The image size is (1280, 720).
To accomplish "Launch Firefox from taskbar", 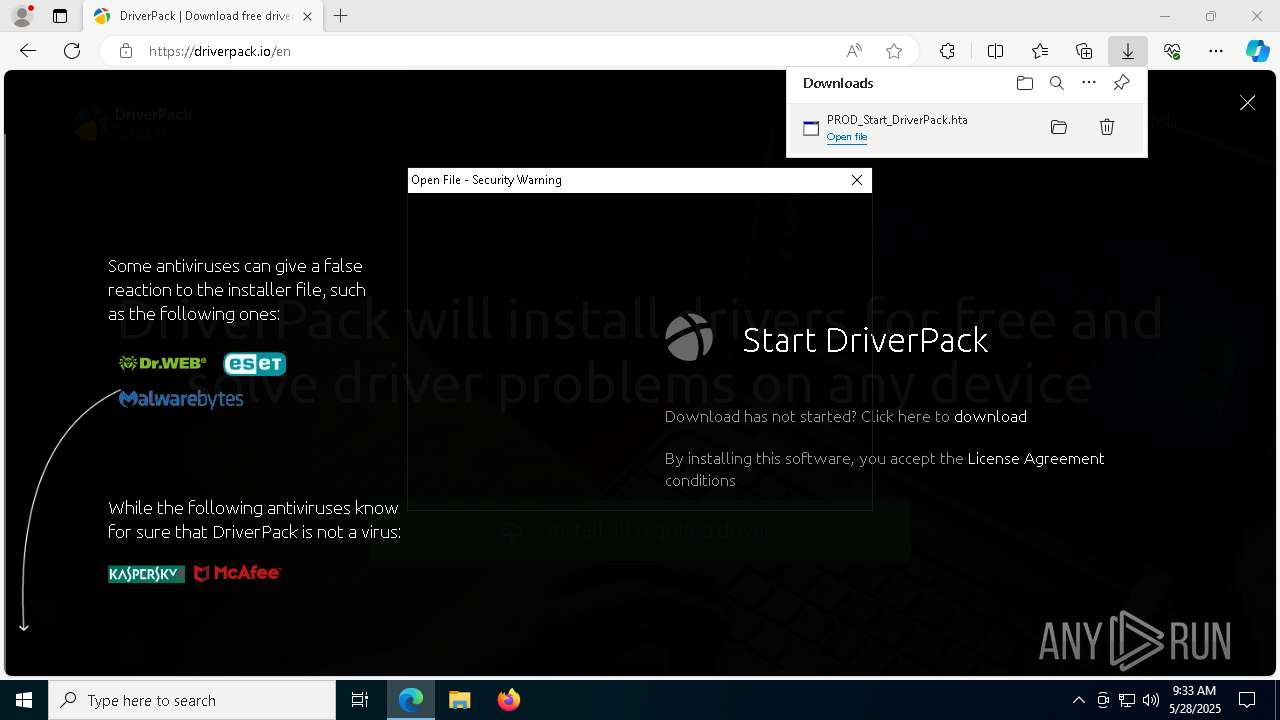I will coord(509,700).
